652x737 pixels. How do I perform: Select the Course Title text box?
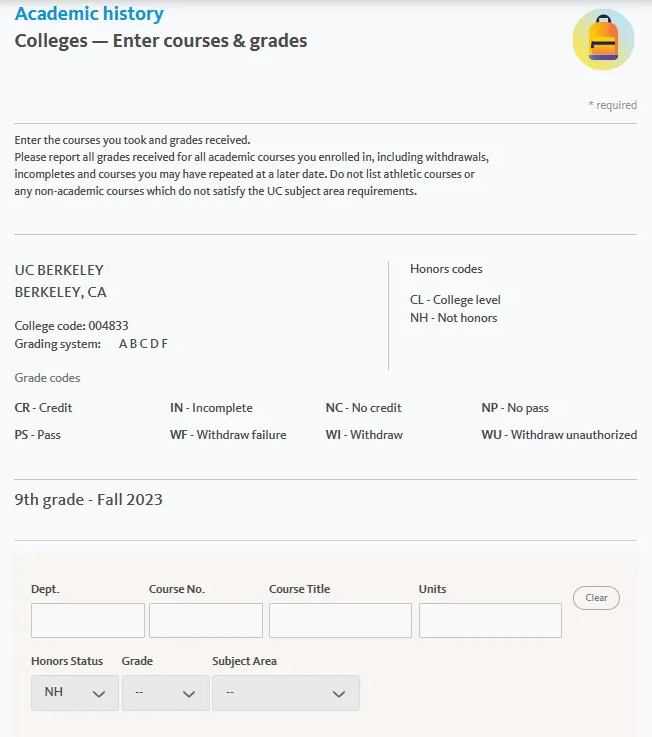click(x=340, y=620)
